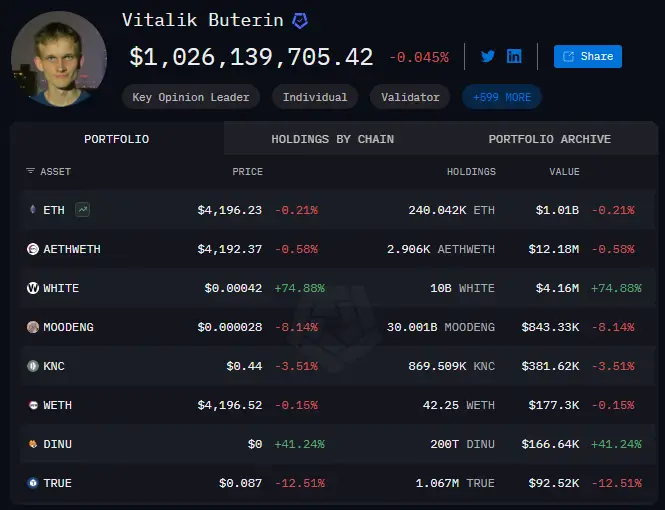The image size is (665, 510).
Task: Click the 42.25 WETH holdings
Action: 459,405
